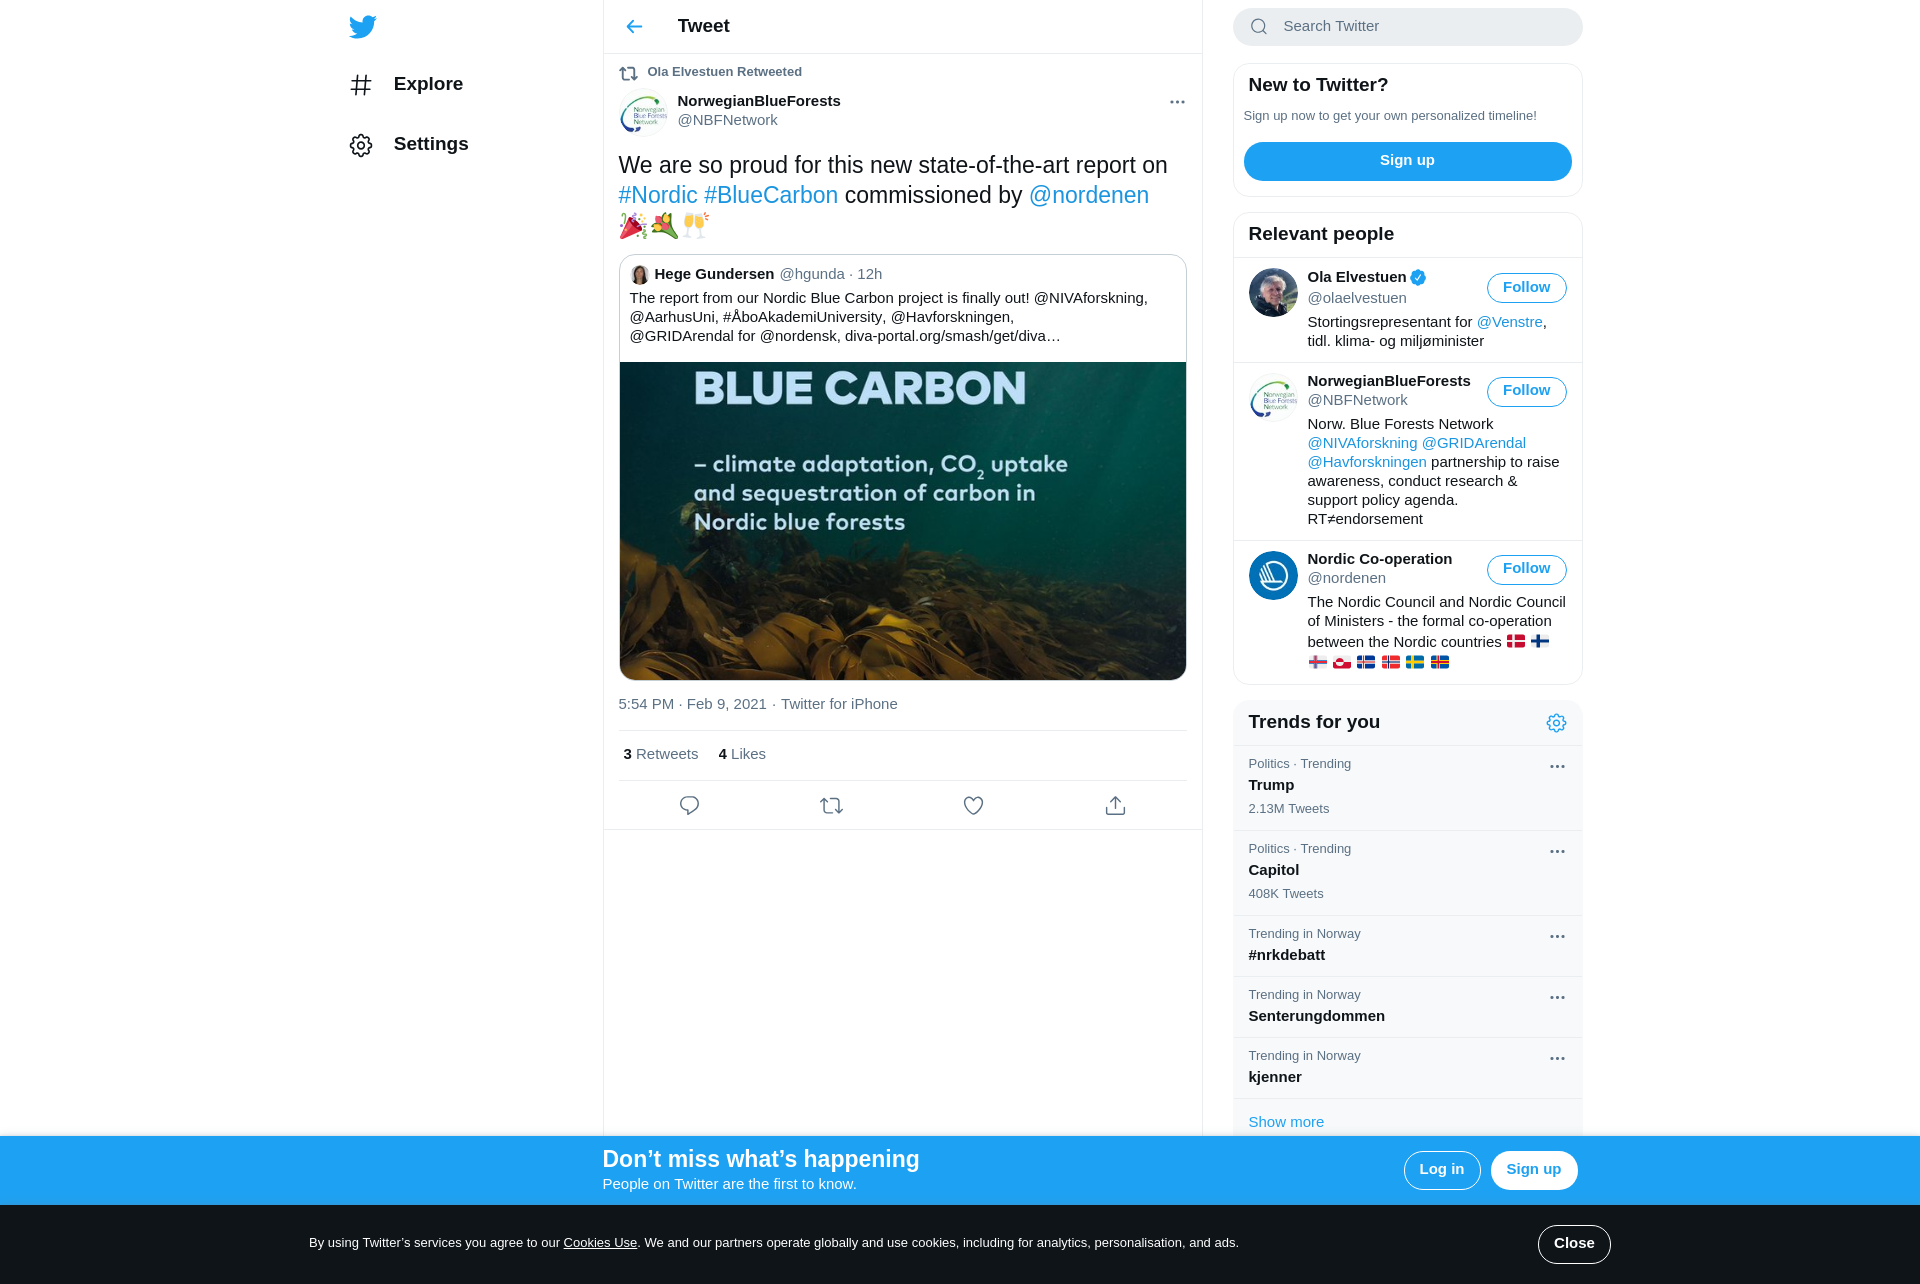
Task: Open the tweet's more options menu
Action: (1177, 102)
